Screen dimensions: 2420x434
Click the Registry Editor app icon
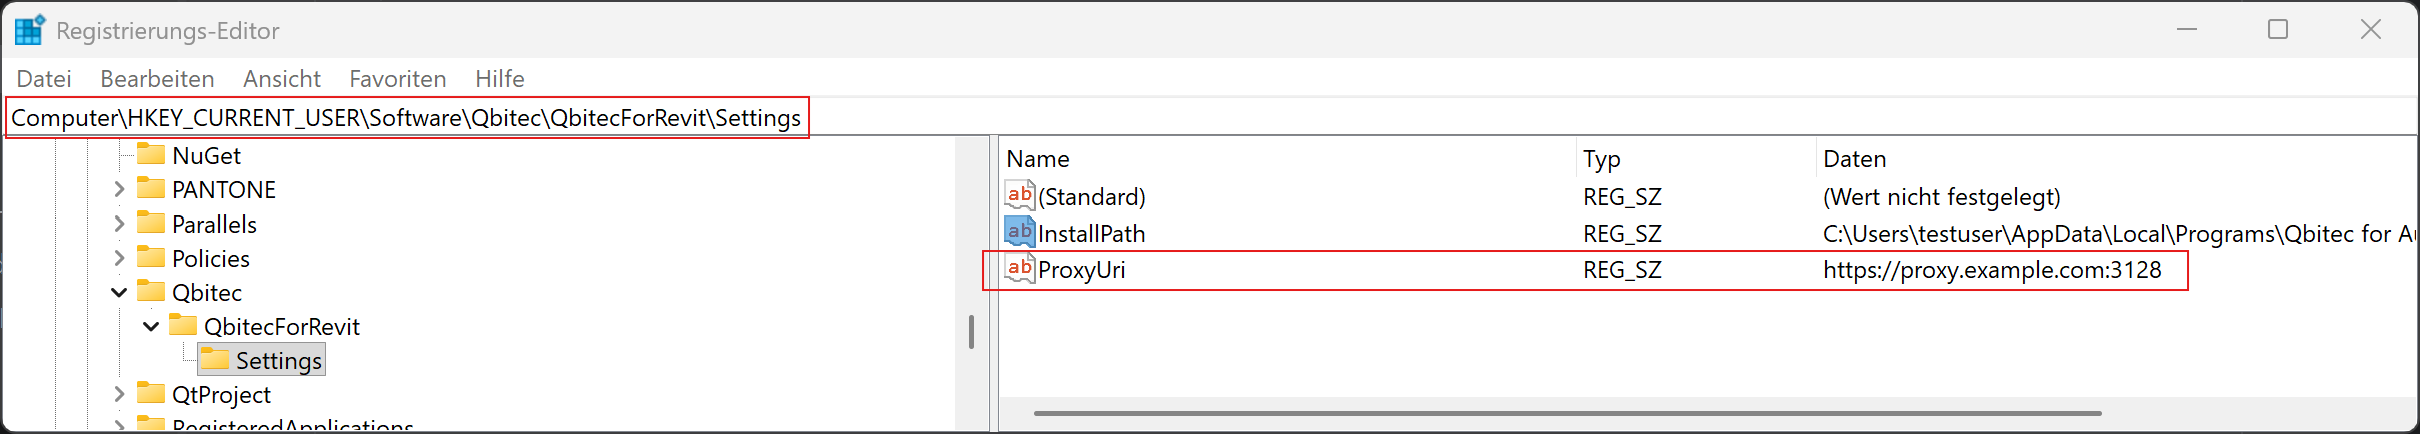click(x=29, y=30)
